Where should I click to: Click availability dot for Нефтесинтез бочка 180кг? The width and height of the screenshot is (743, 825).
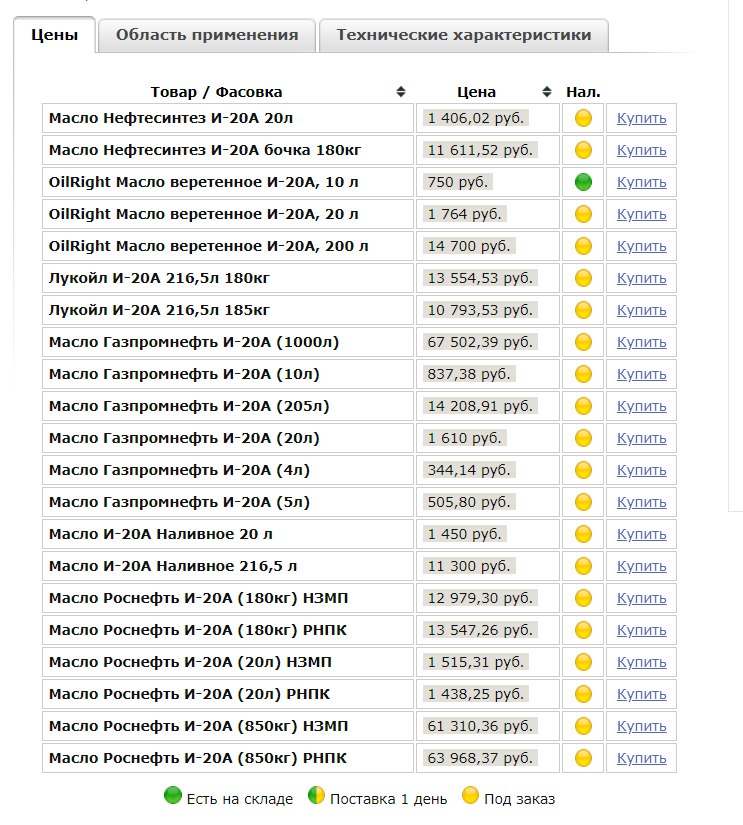click(x=583, y=150)
